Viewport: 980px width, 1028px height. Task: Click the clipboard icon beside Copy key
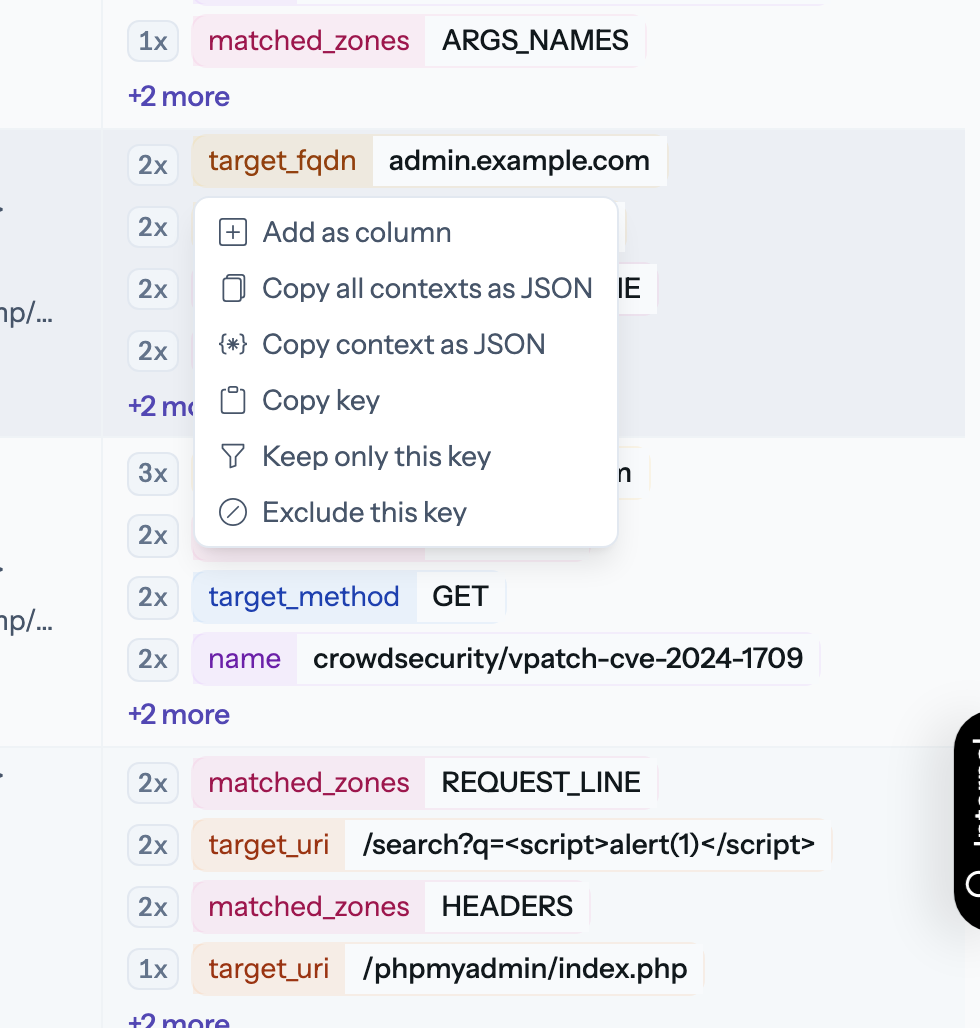point(233,400)
